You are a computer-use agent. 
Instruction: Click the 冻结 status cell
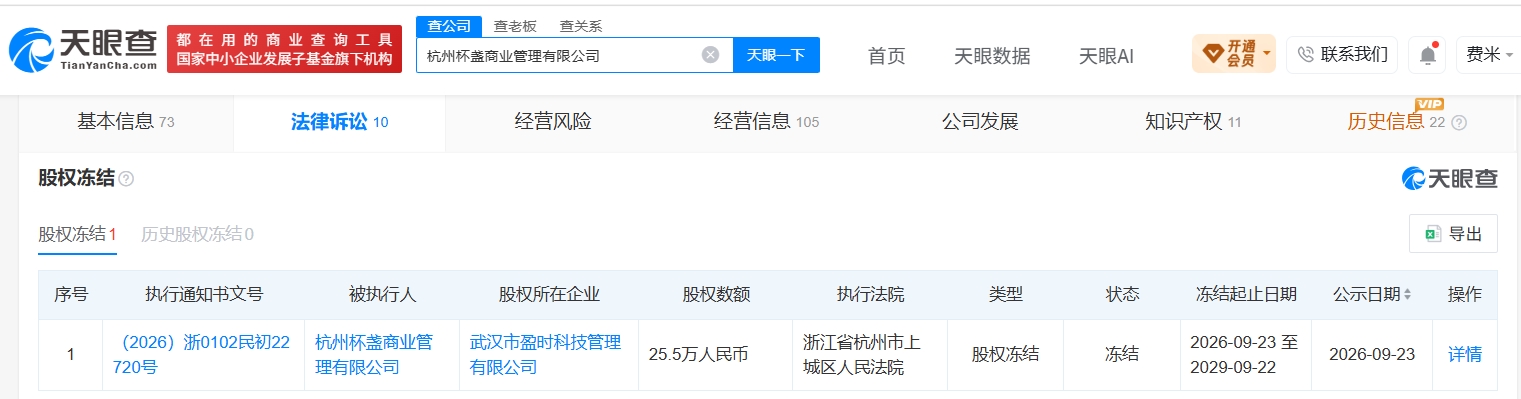click(x=1122, y=354)
